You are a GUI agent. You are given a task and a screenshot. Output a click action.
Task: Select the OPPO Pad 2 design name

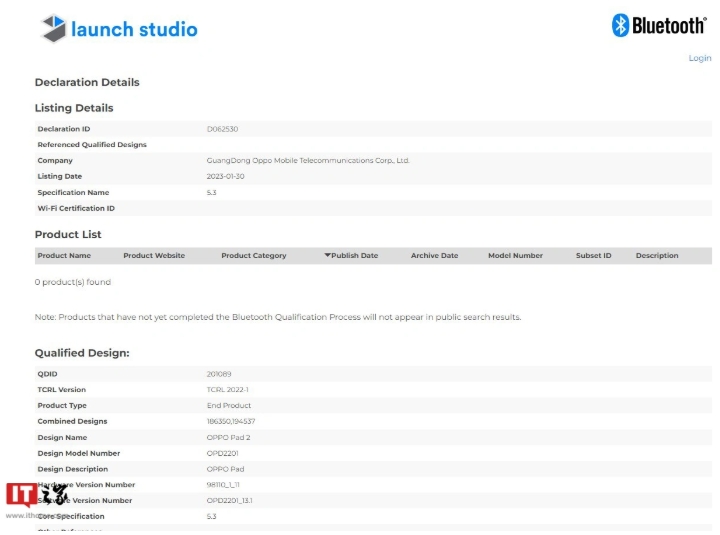226,438
